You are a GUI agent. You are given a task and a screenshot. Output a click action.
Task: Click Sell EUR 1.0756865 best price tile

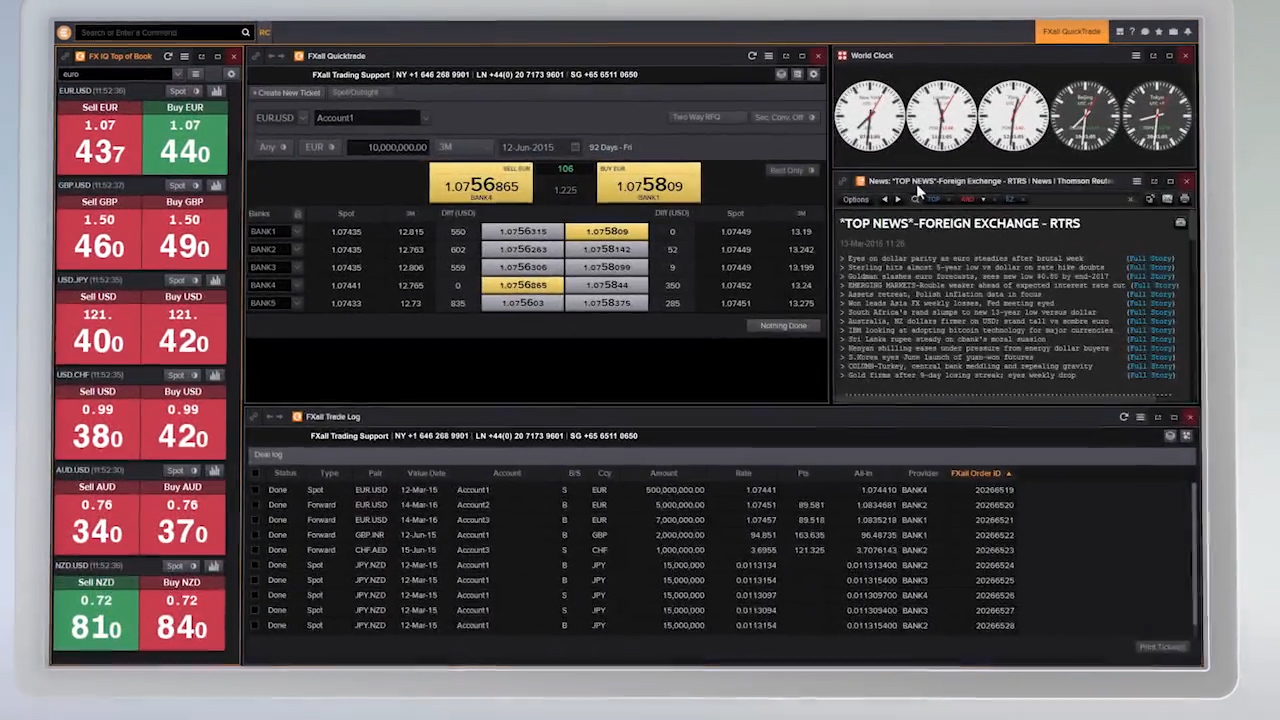481,184
